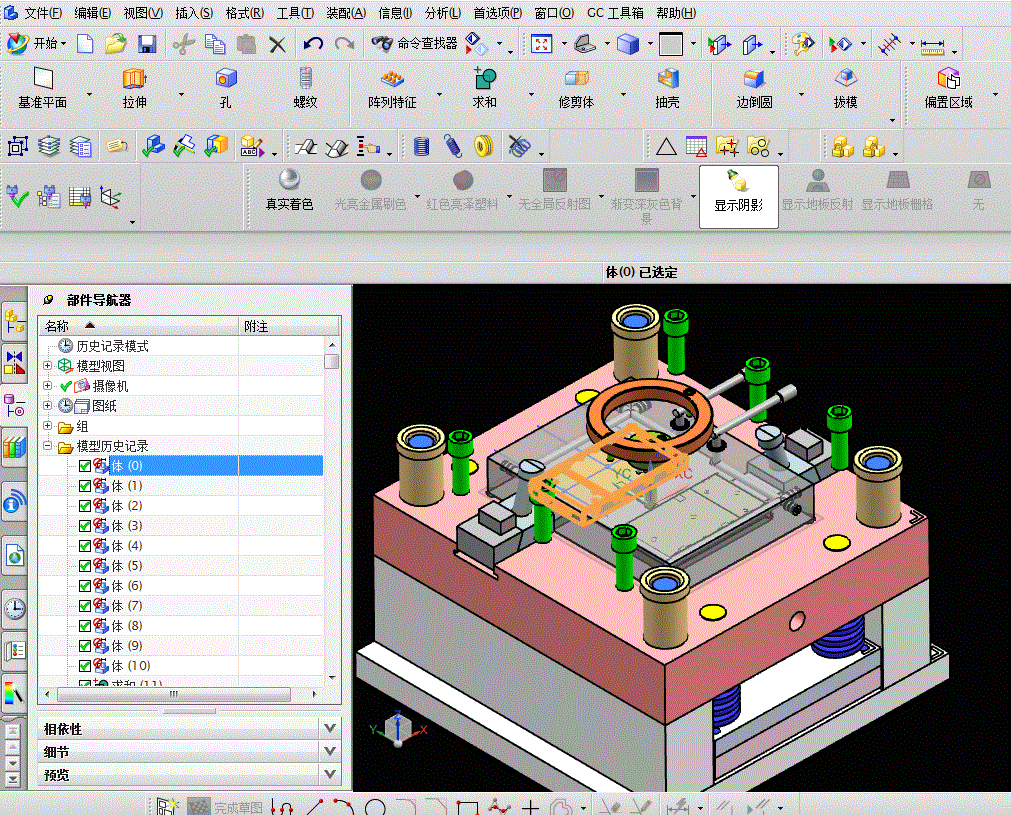Image resolution: width=1011 pixels, height=815 pixels.
Task: Sort by the 名称 column header
Action: (x=138, y=326)
